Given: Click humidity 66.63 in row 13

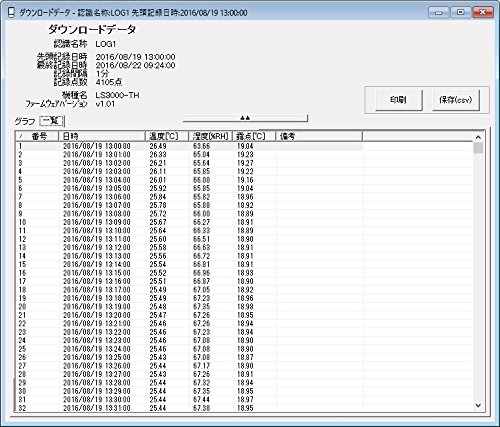Looking at the screenshot, I should coord(201,247).
